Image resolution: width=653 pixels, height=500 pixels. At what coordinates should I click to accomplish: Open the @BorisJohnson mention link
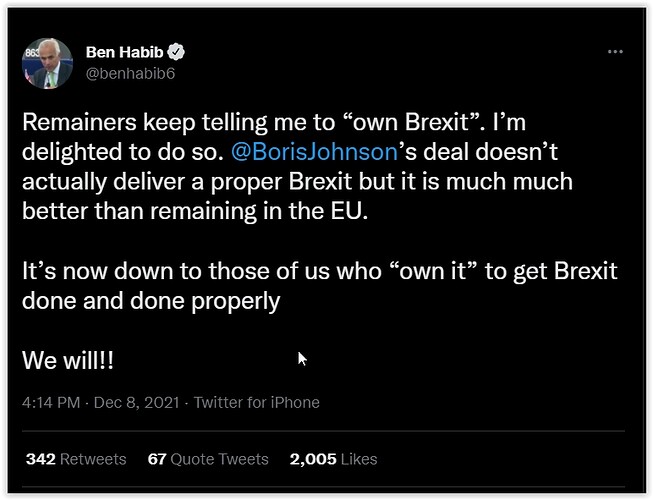click(315, 152)
